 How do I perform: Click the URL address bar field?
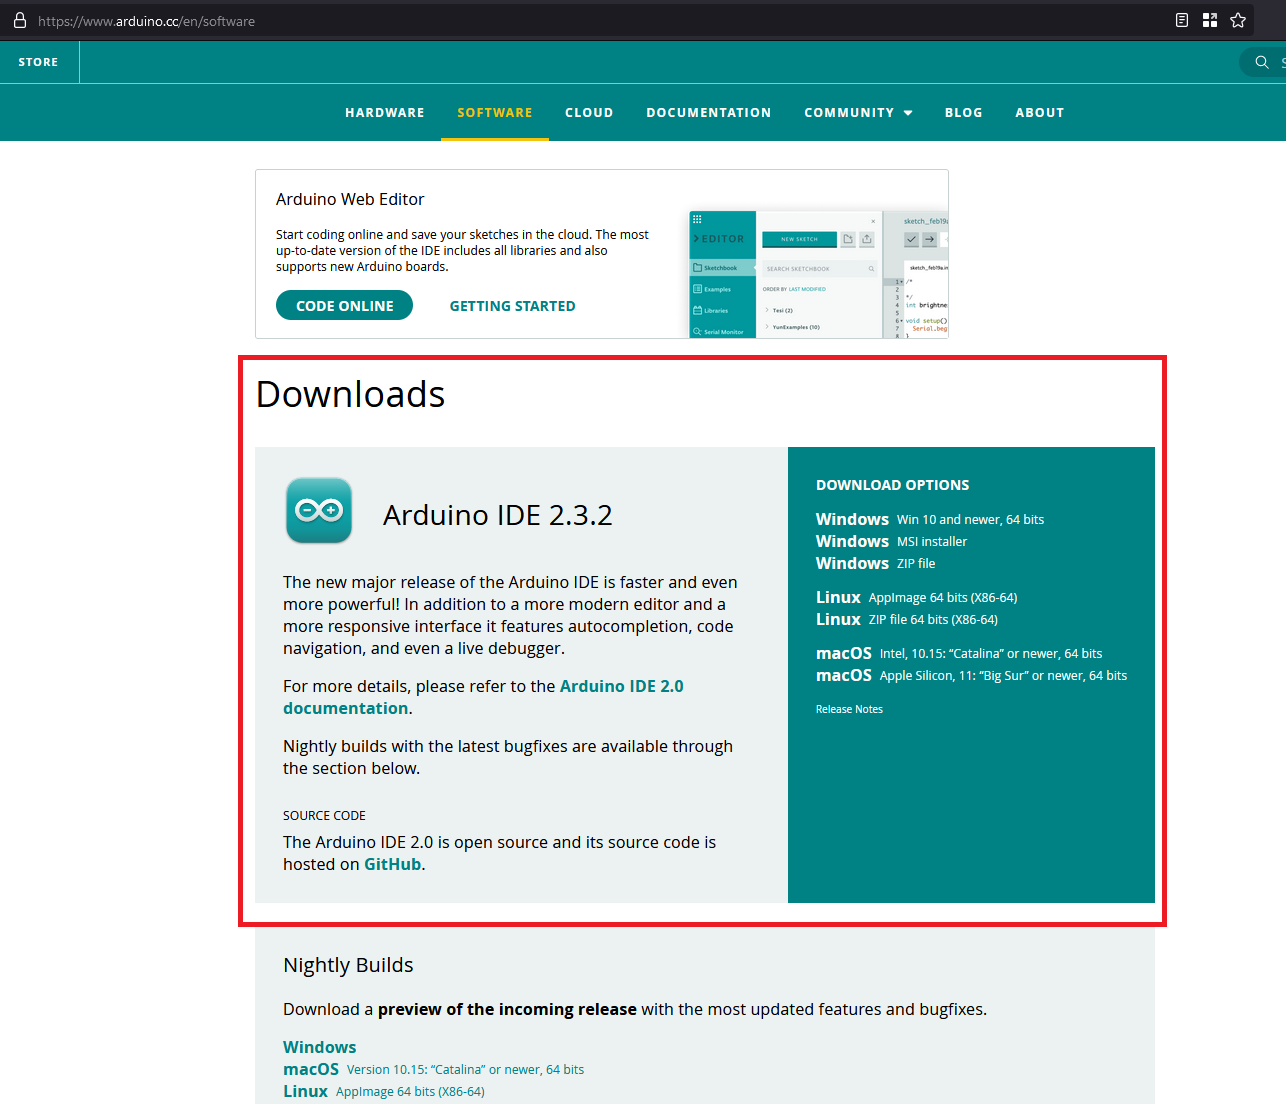(600, 21)
